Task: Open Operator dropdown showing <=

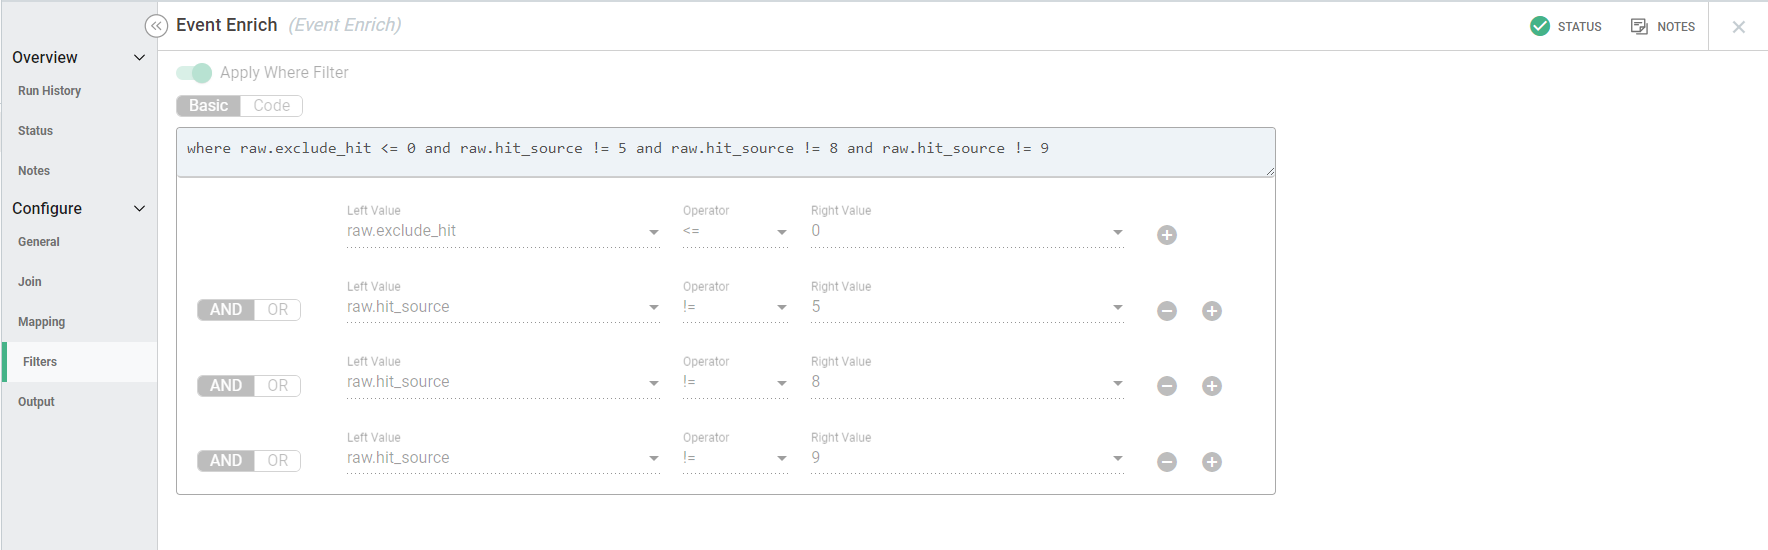Action: pos(781,232)
